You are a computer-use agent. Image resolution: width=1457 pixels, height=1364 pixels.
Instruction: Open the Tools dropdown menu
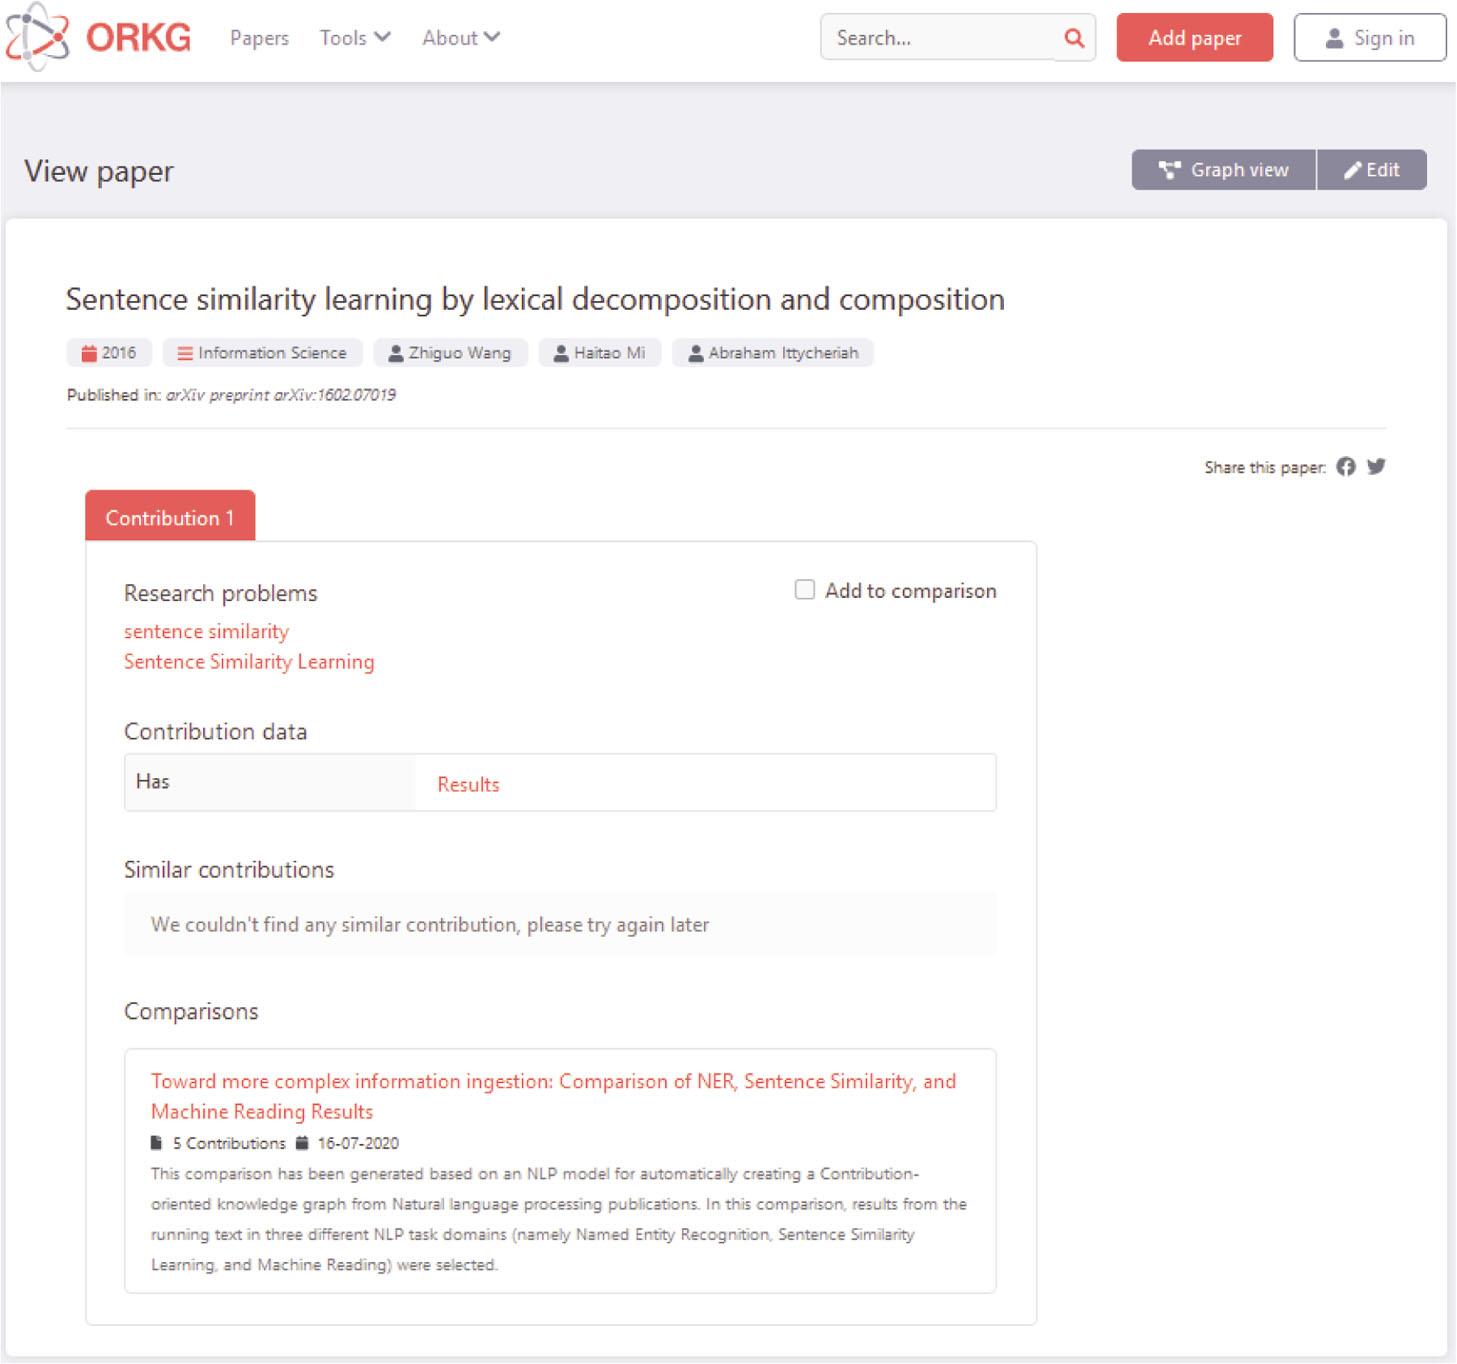pyautogui.click(x=353, y=38)
